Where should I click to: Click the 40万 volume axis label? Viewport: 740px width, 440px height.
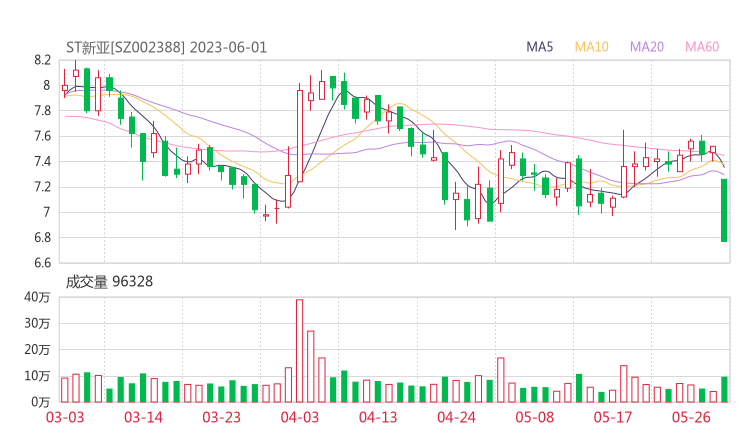pos(37,297)
